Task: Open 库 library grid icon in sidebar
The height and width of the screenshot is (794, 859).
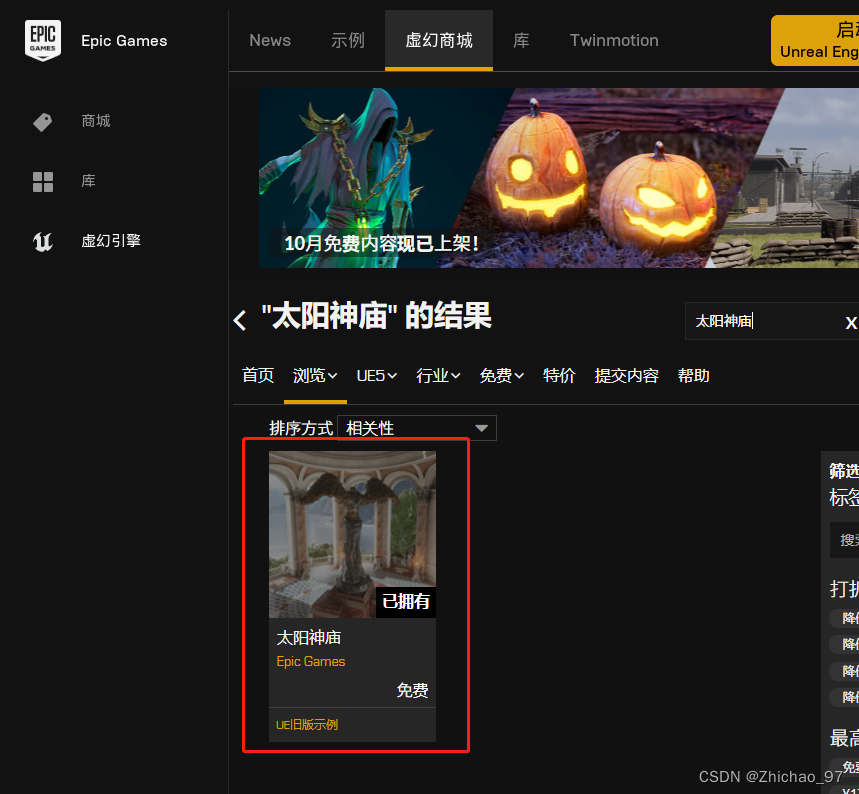Action: point(43,181)
